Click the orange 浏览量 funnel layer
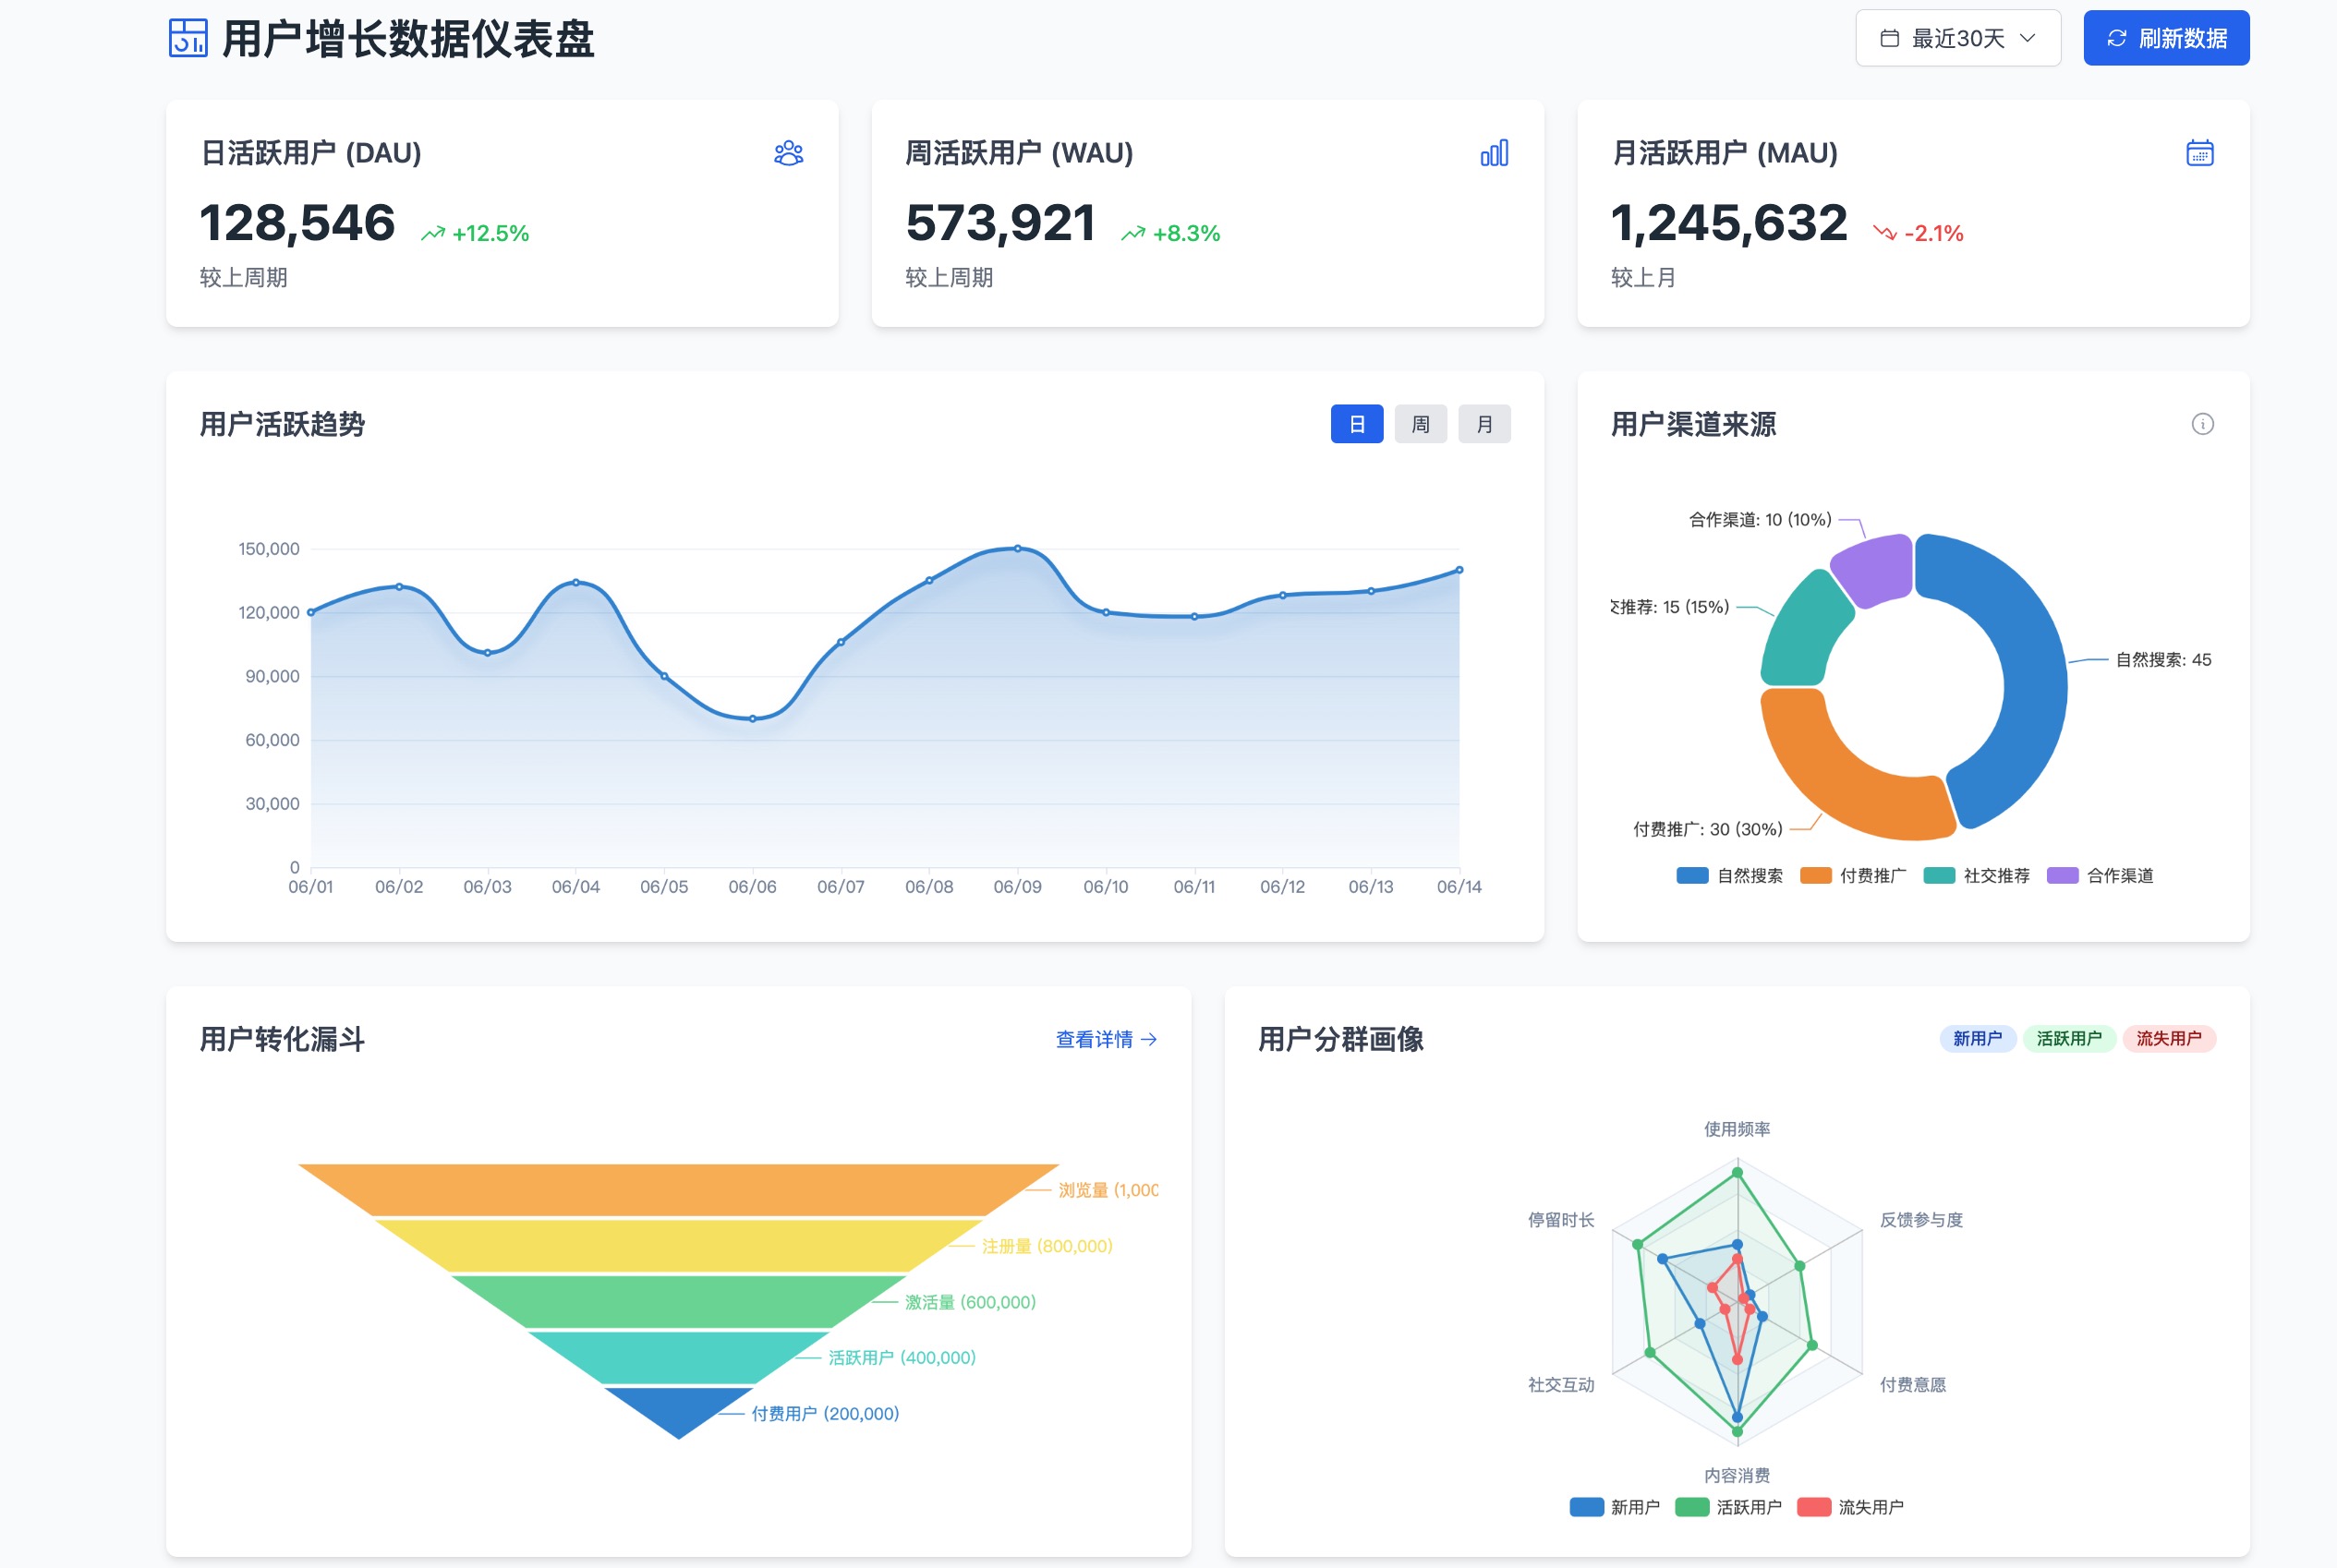The height and width of the screenshot is (1568, 2337). [x=678, y=1189]
